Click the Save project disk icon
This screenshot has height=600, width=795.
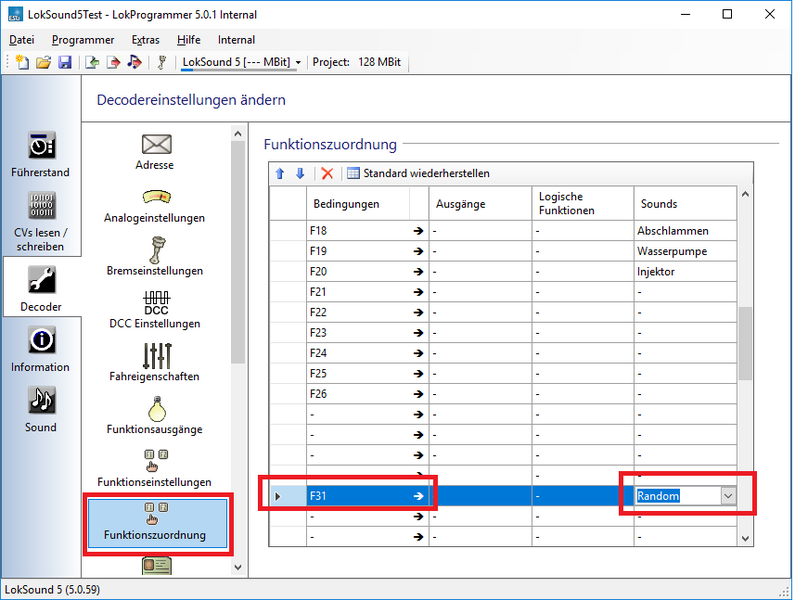65,62
